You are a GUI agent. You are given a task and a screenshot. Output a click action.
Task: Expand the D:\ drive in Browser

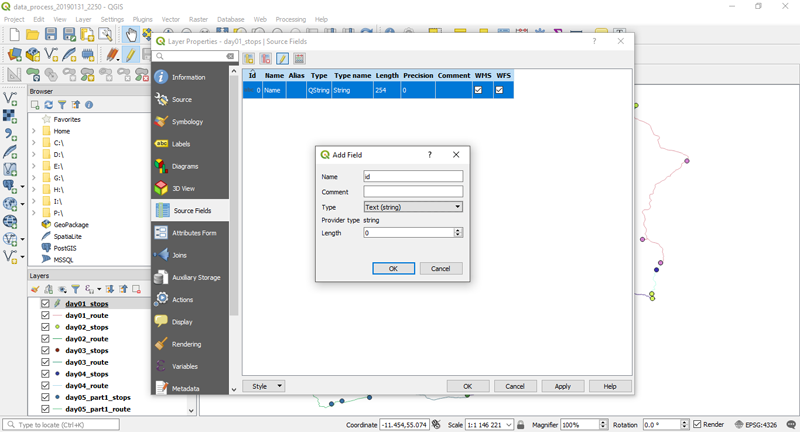[34, 155]
